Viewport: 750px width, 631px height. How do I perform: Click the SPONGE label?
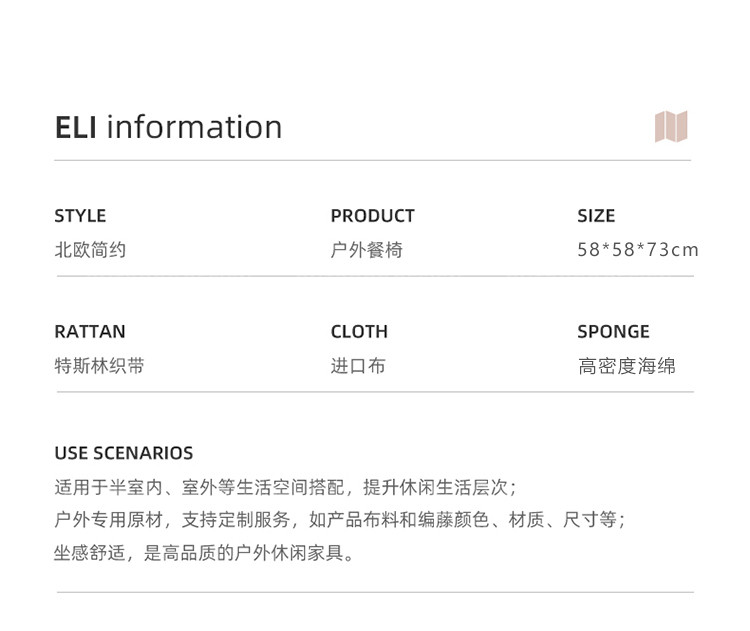[613, 332]
